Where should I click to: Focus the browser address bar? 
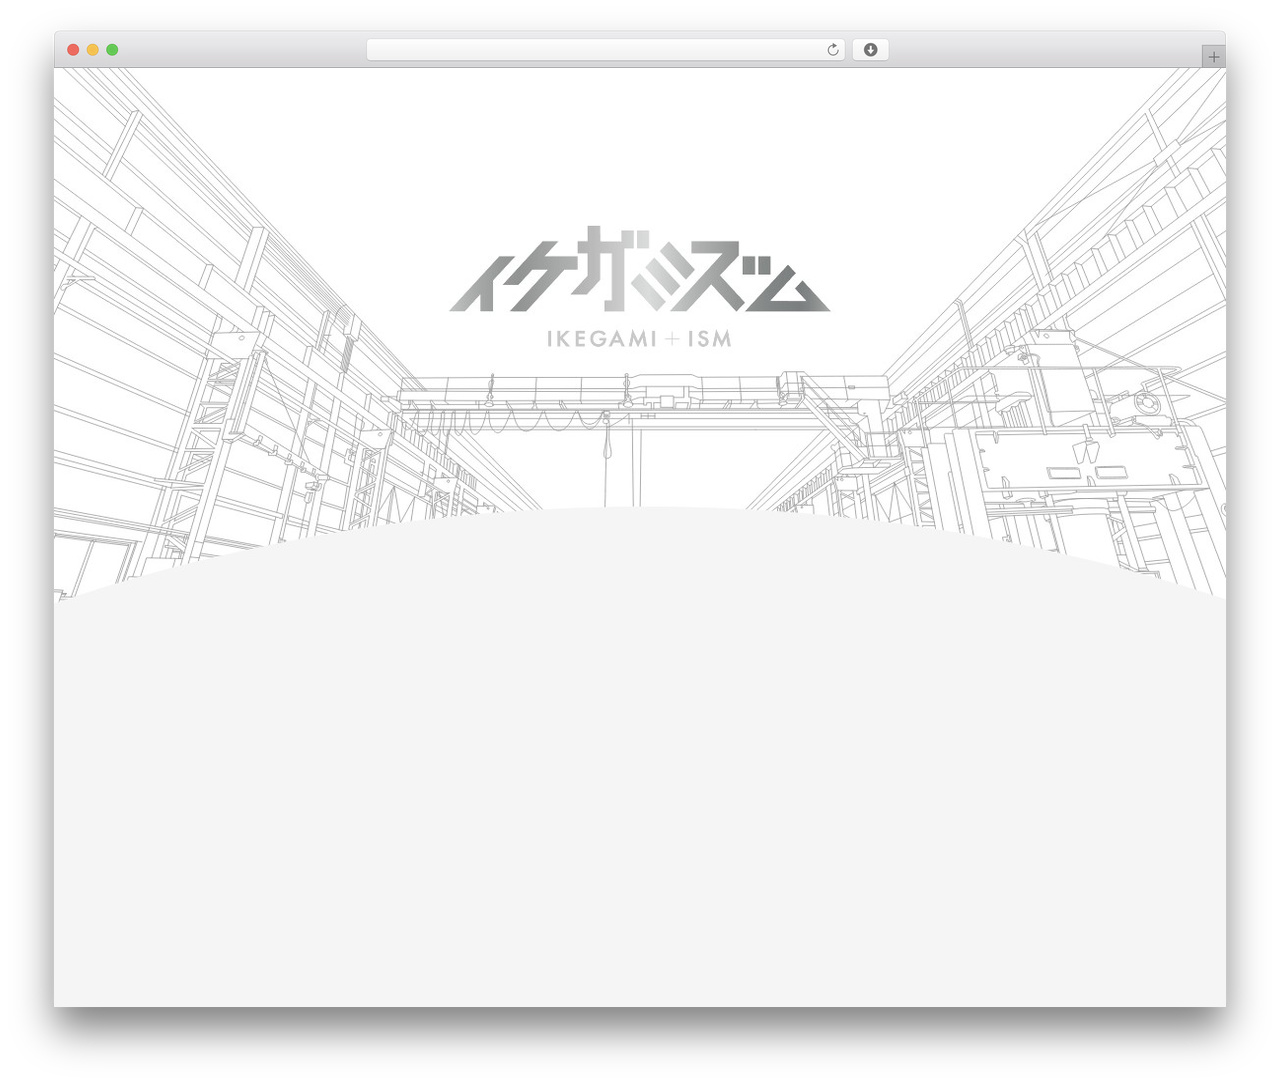coord(605,50)
